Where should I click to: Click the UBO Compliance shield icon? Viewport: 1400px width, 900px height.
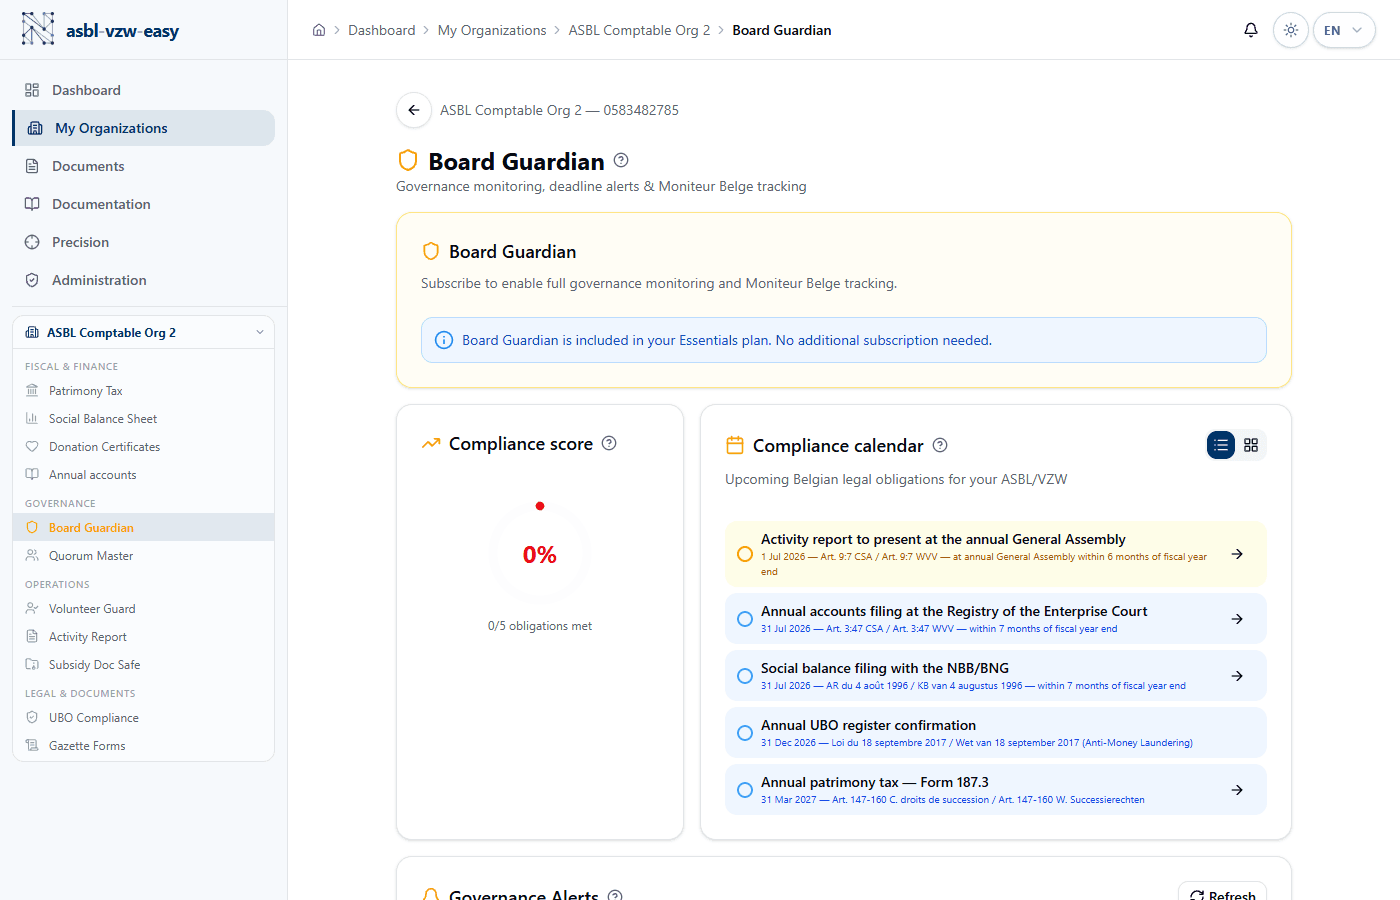pos(32,717)
